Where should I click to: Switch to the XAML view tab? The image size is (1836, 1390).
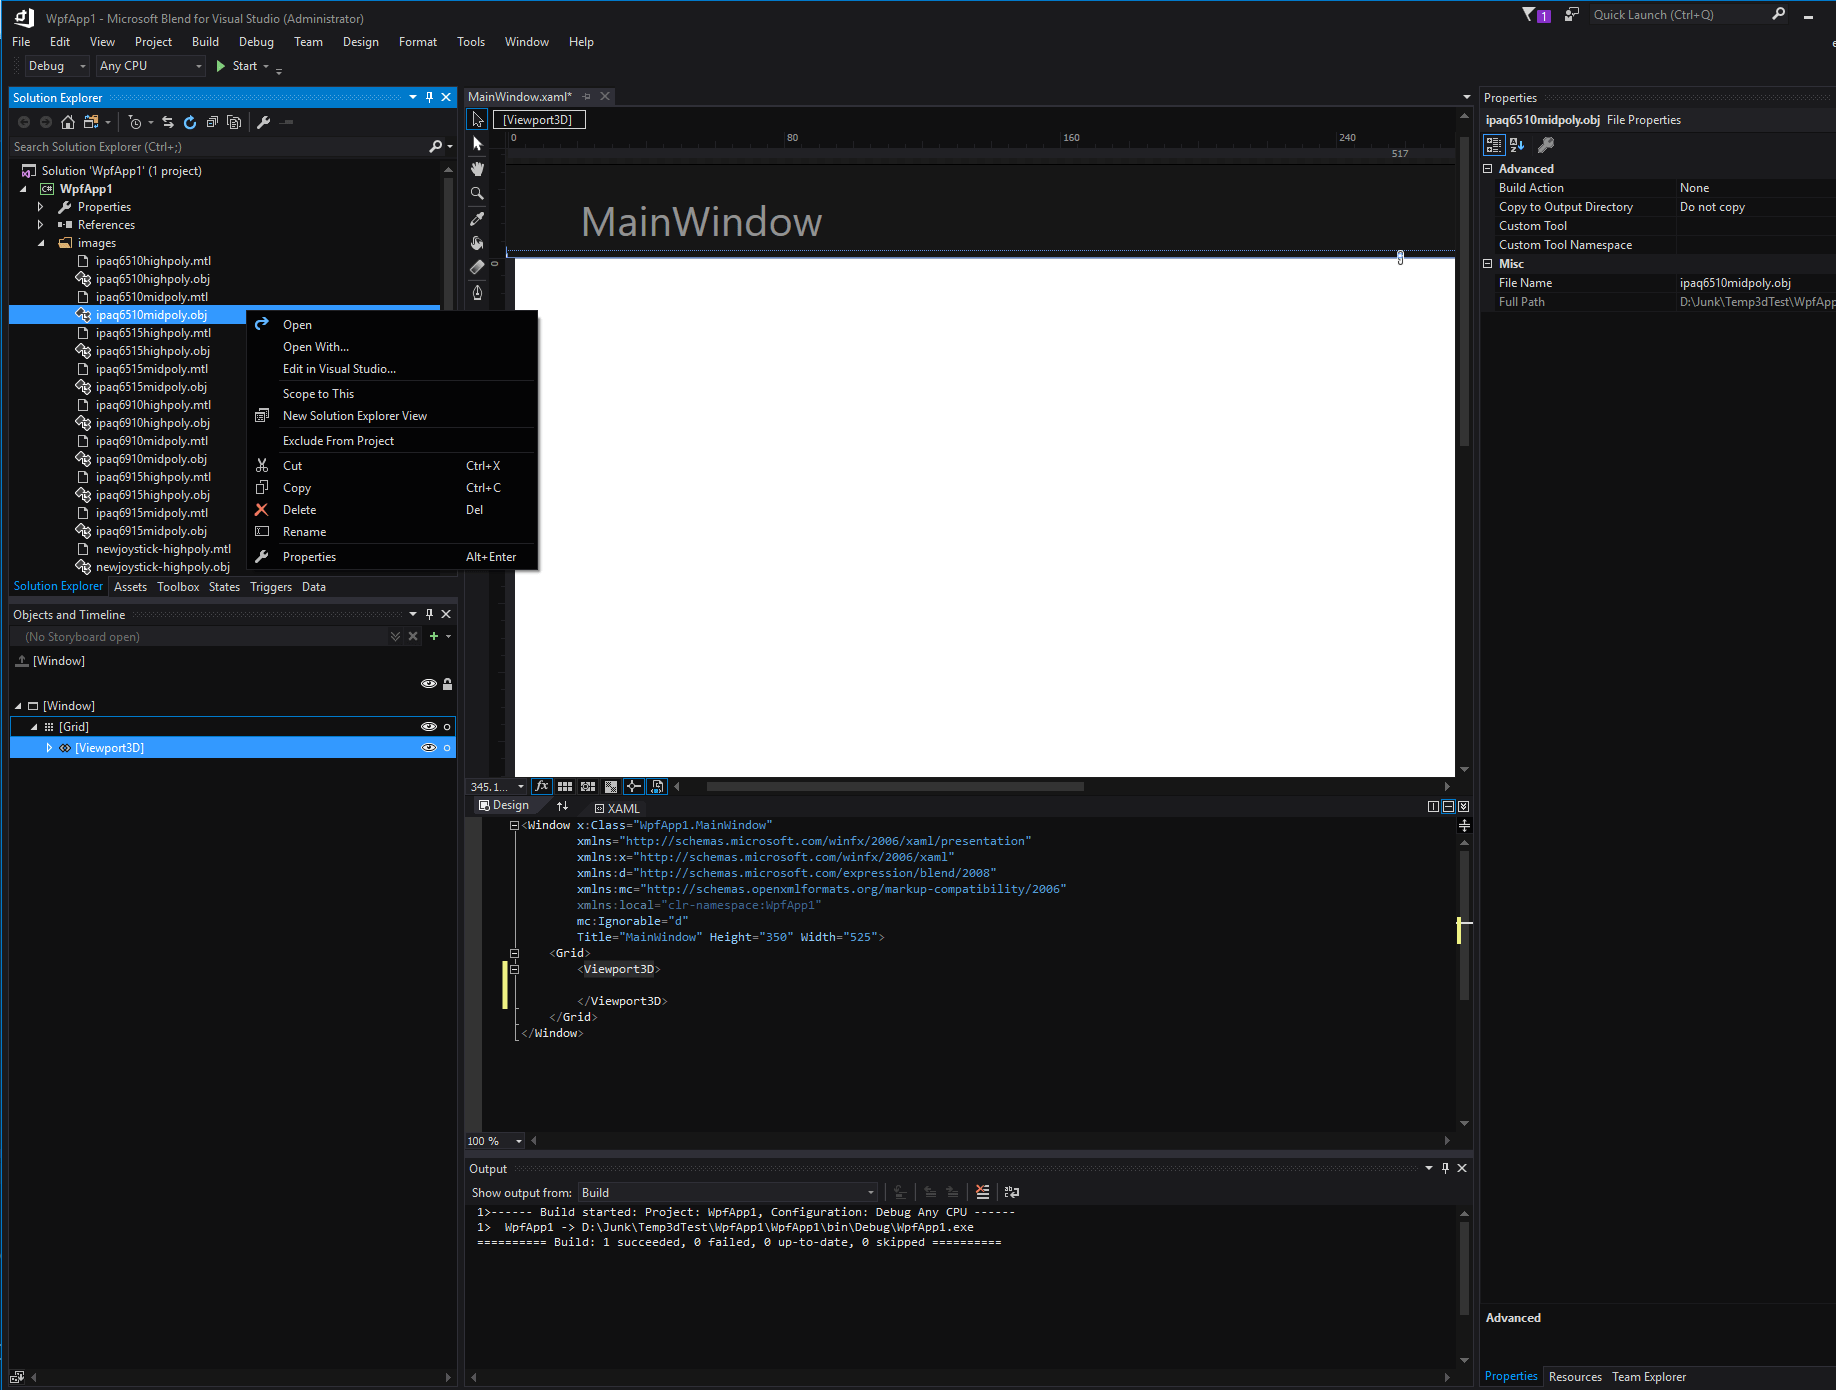point(617,808)
